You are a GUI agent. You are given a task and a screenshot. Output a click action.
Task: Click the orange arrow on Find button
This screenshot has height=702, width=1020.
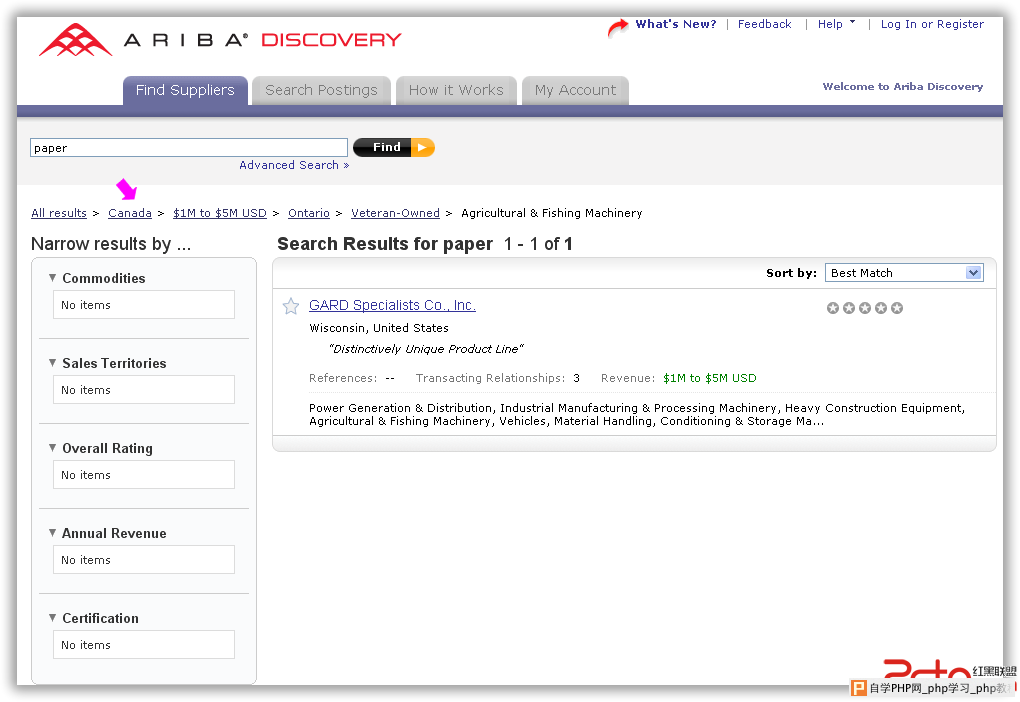(x=422, y=148)
